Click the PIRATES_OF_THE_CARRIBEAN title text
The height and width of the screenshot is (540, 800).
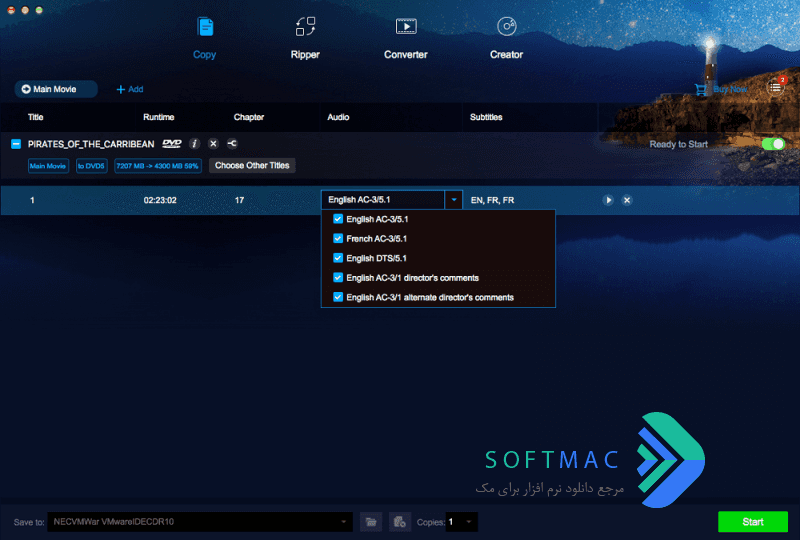pyautogui.click(x=91, y=144)
